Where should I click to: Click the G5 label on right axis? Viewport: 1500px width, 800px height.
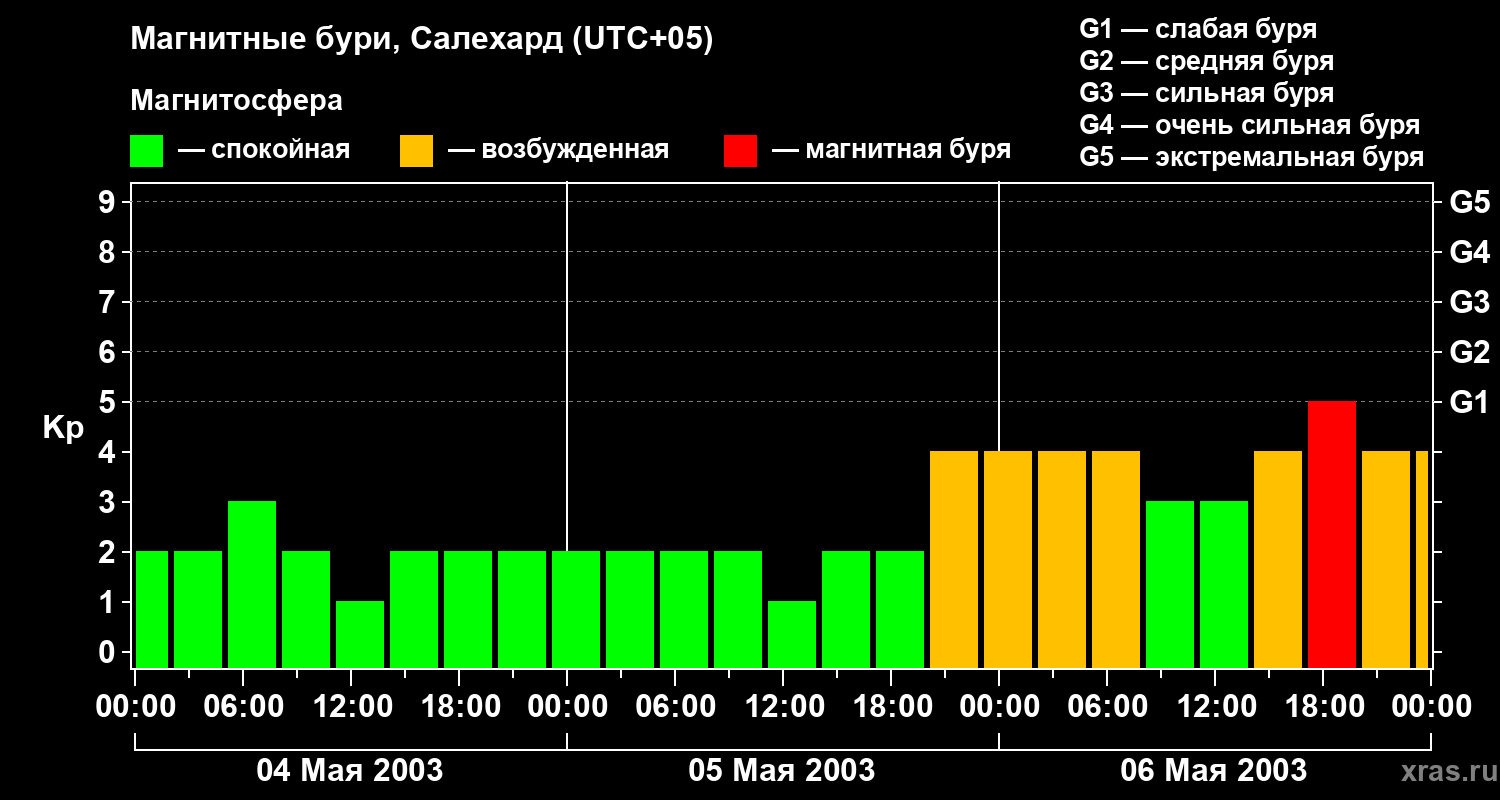click(x=1469, y=202)
